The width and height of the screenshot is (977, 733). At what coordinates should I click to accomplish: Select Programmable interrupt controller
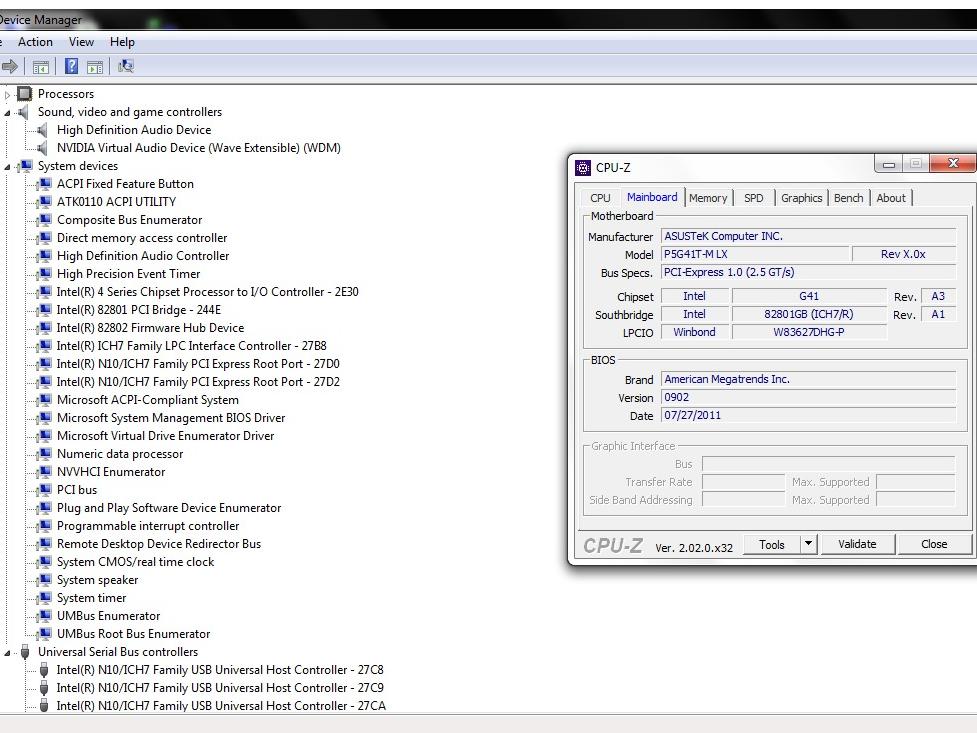148,526
